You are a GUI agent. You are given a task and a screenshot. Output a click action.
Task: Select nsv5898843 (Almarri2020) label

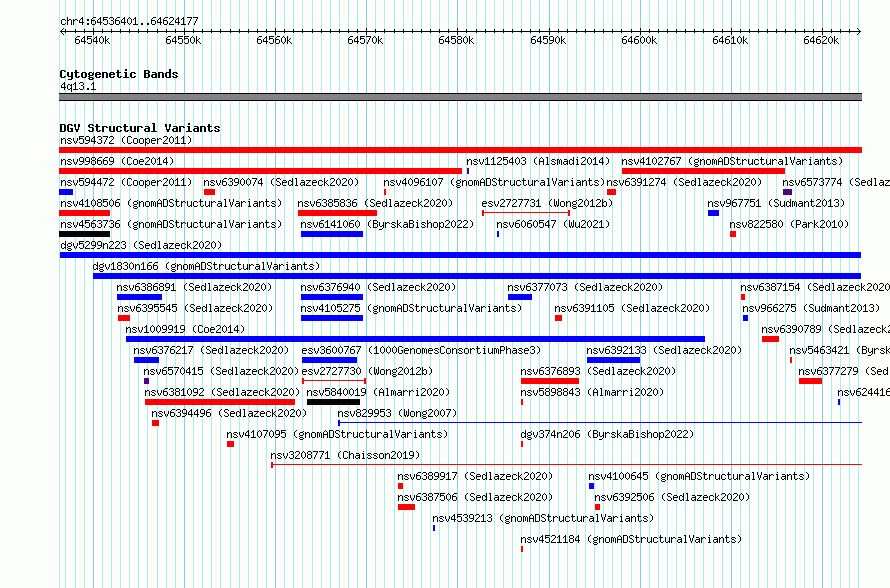[592, 392]
